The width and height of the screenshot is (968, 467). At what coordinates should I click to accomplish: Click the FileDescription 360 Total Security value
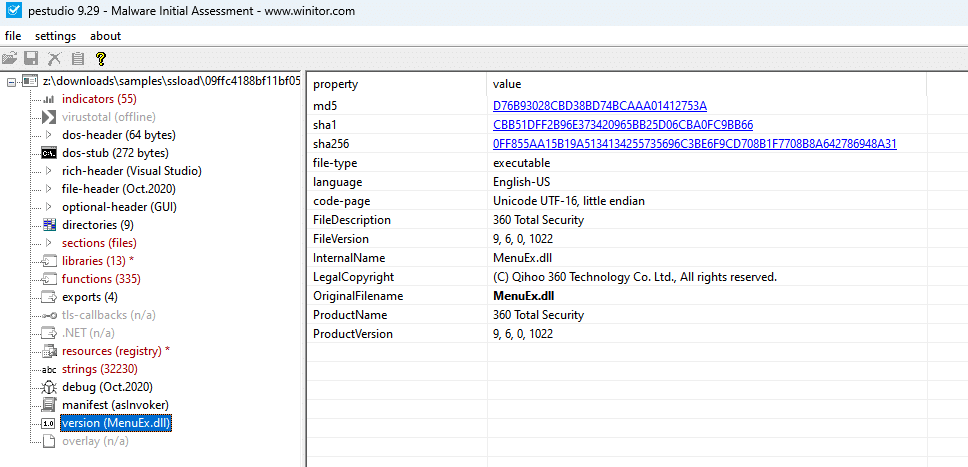(x=538, y=220)
